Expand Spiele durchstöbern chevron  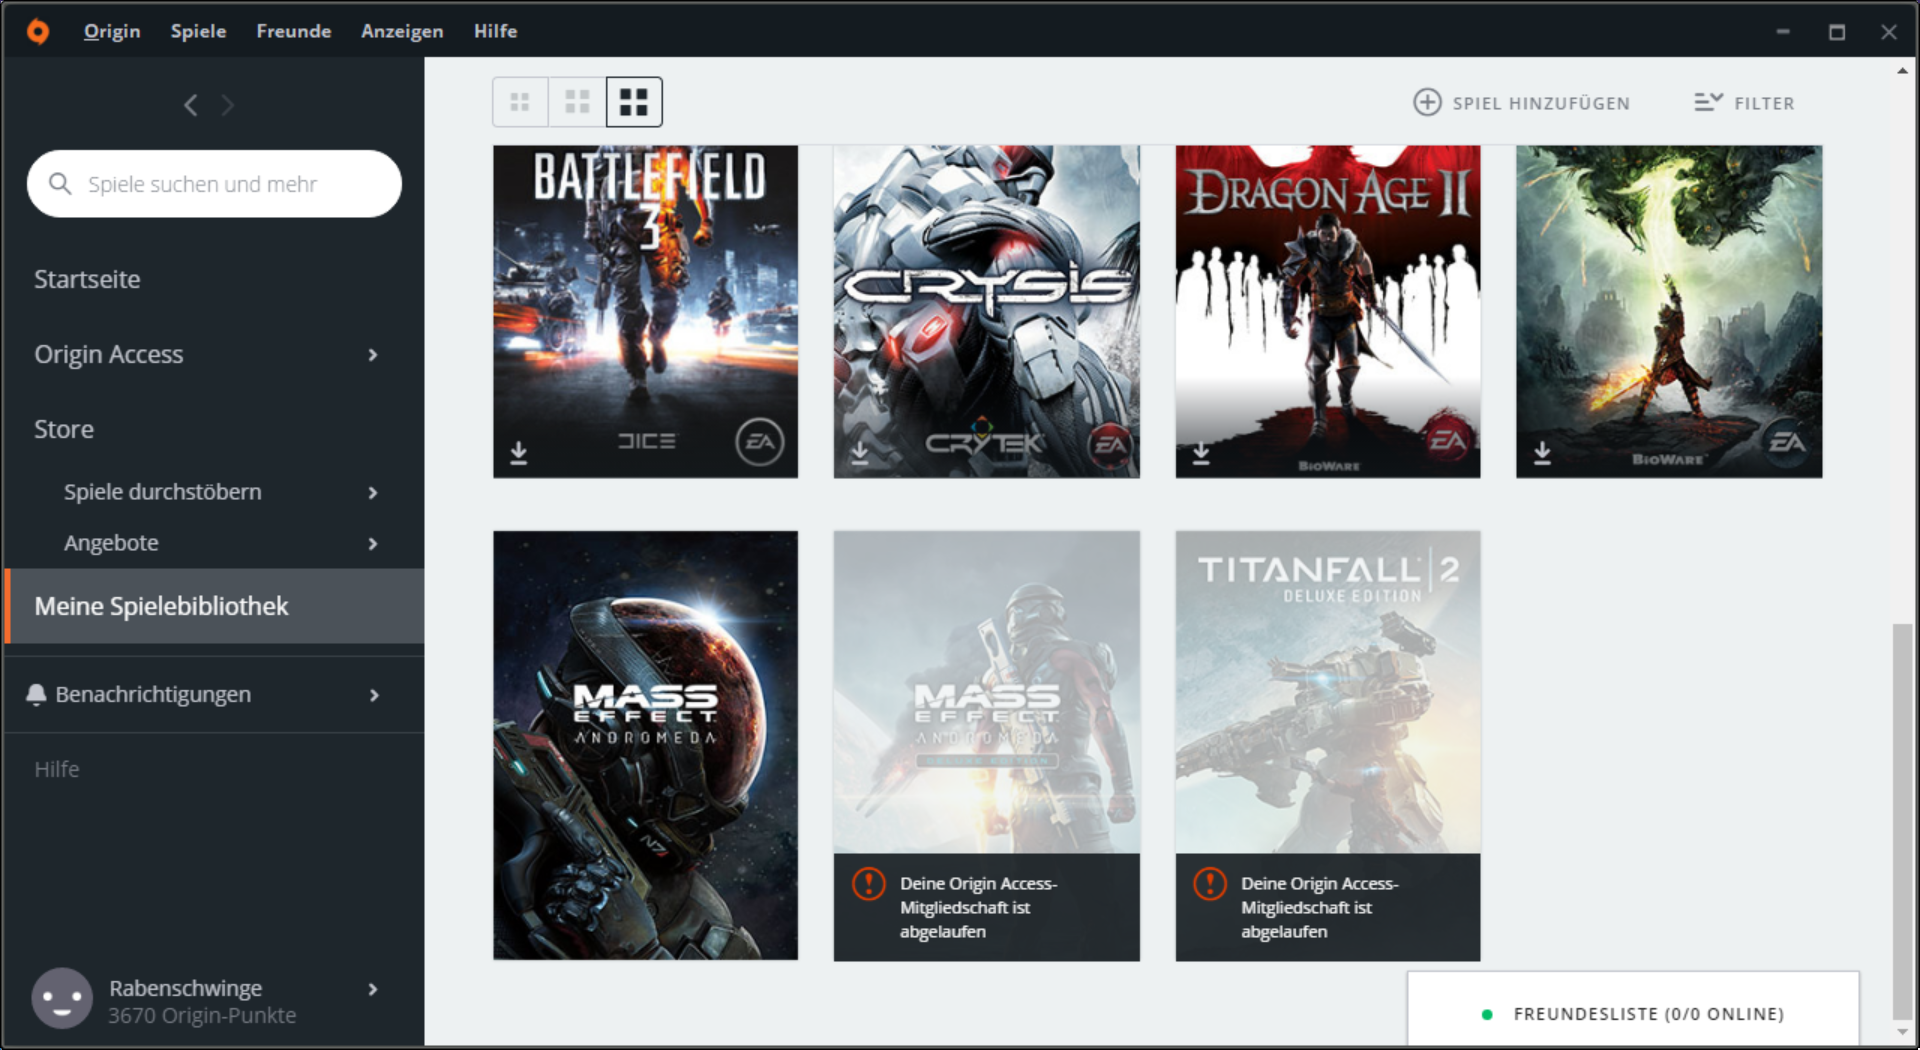click(x=373, y=493)
